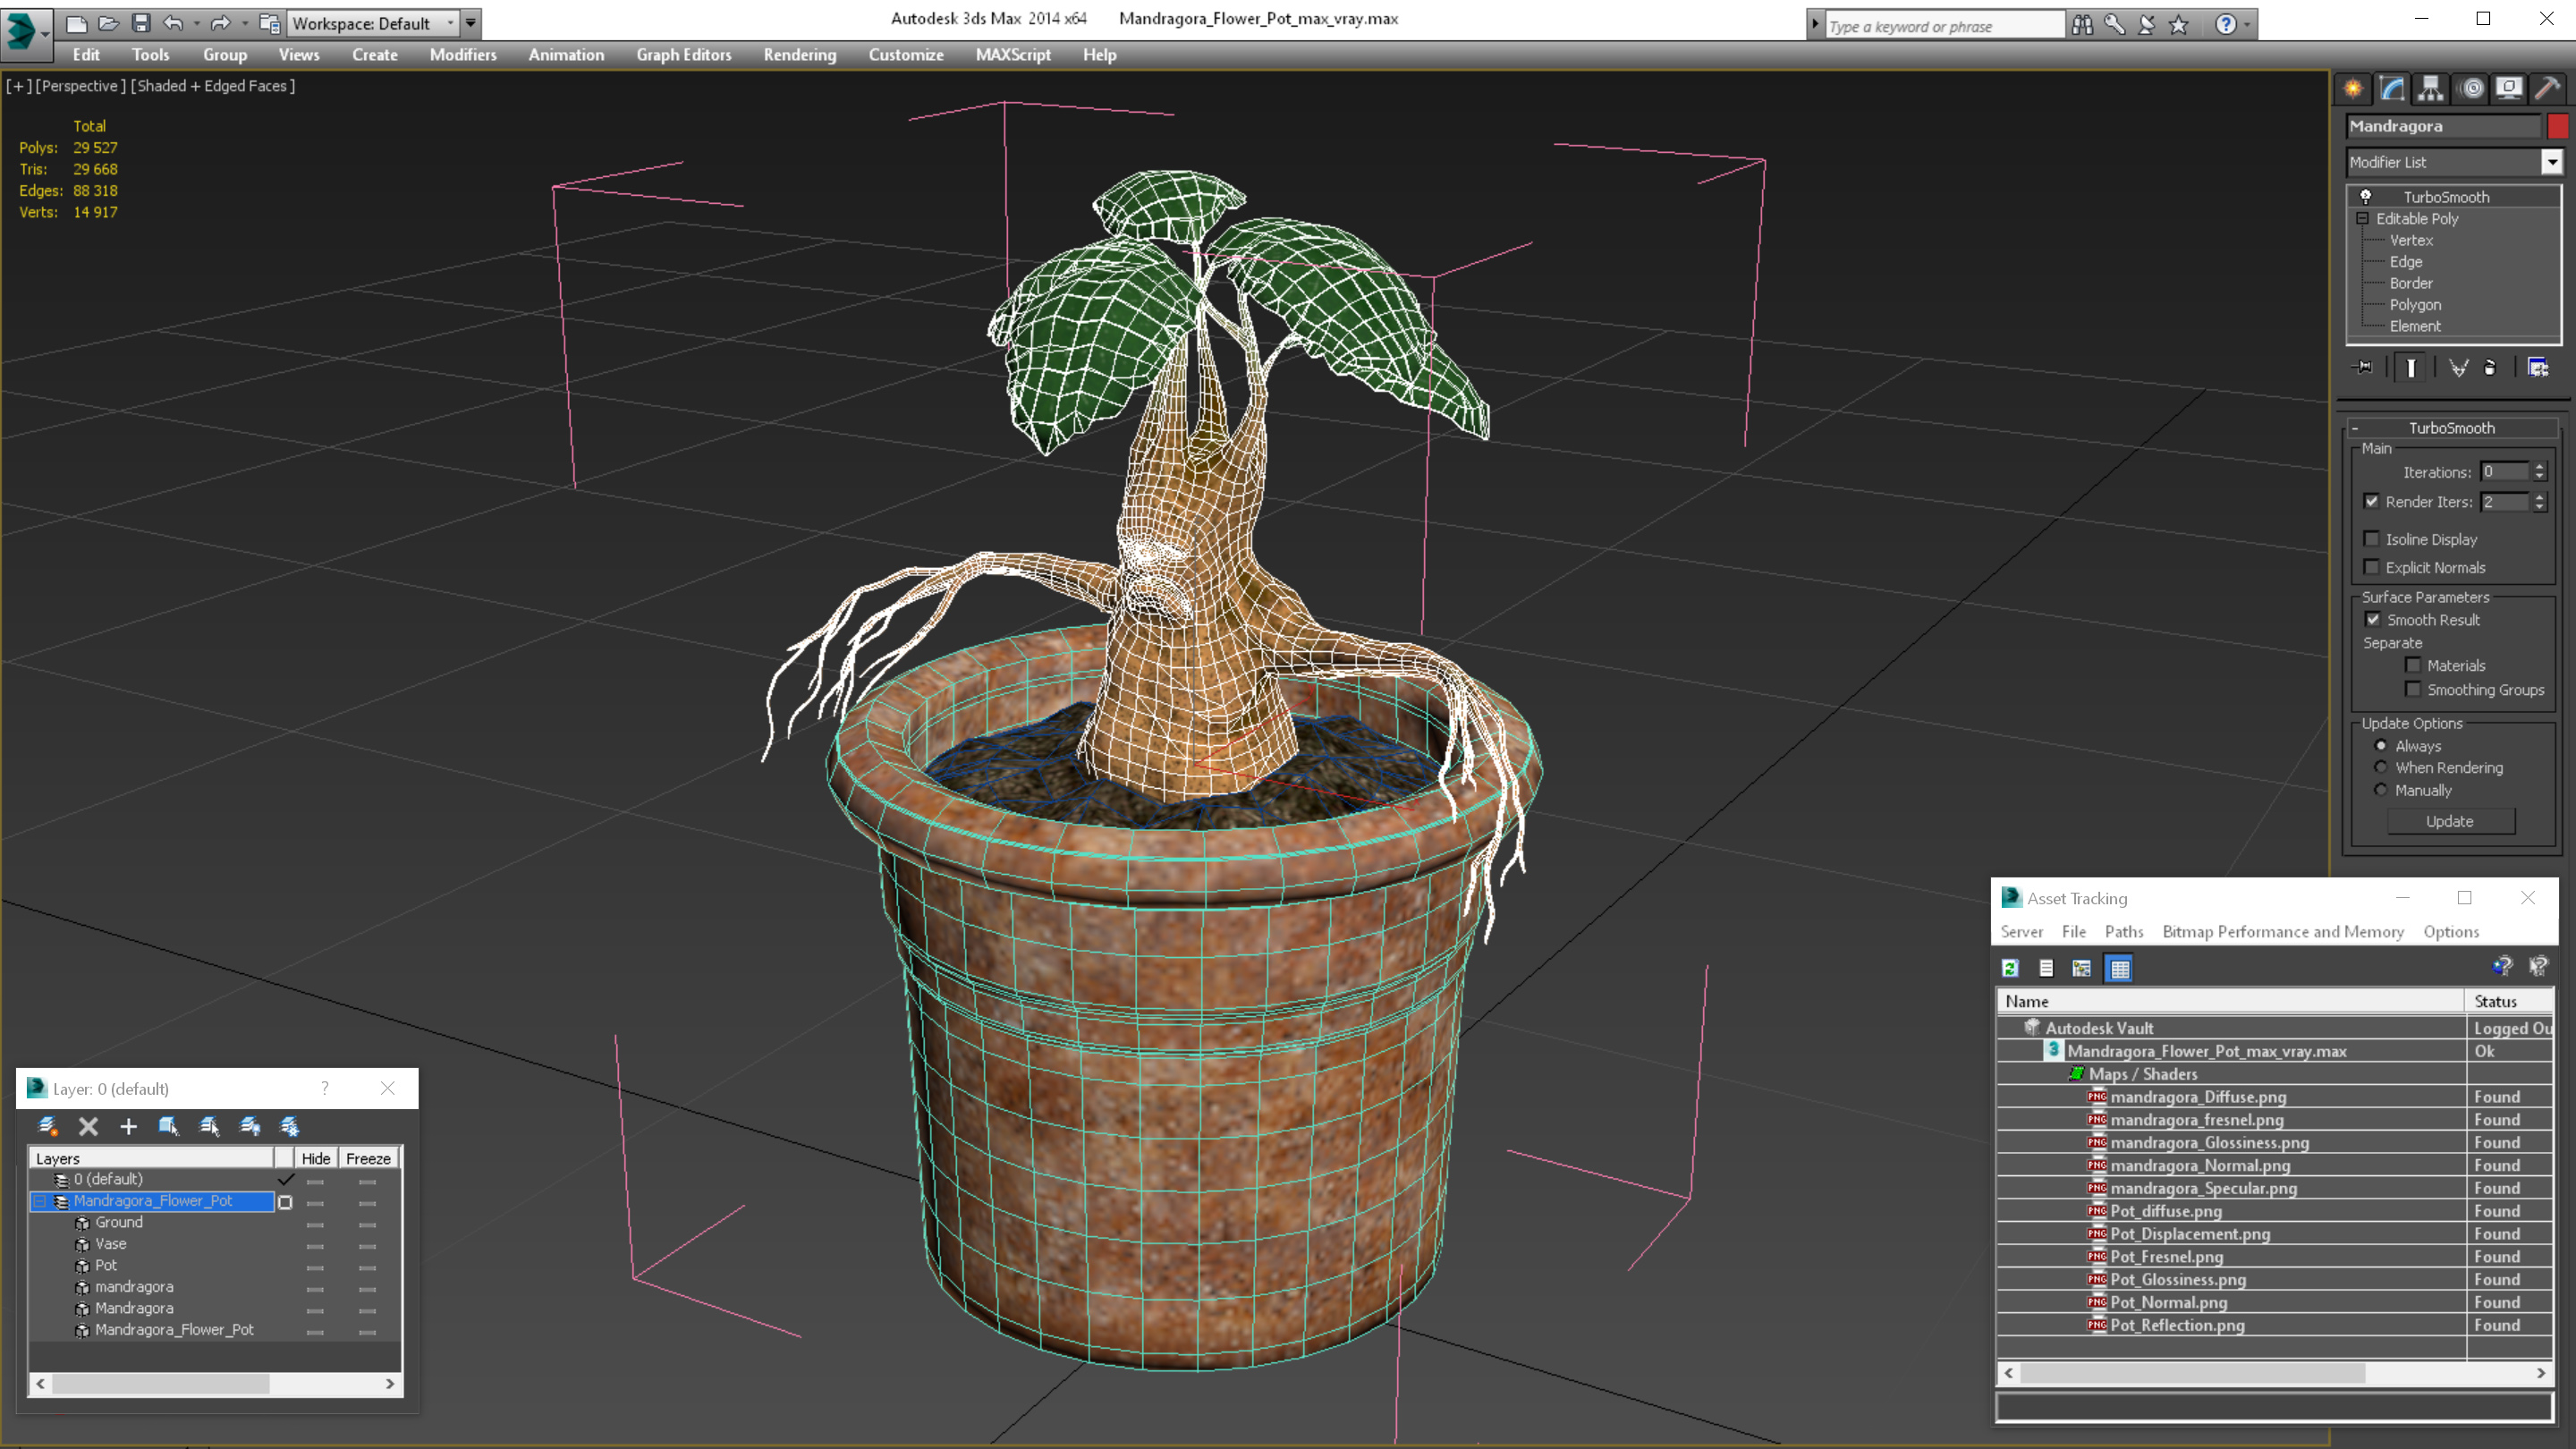Open Bitmap Performance and Memory menu

(2283, 931)
